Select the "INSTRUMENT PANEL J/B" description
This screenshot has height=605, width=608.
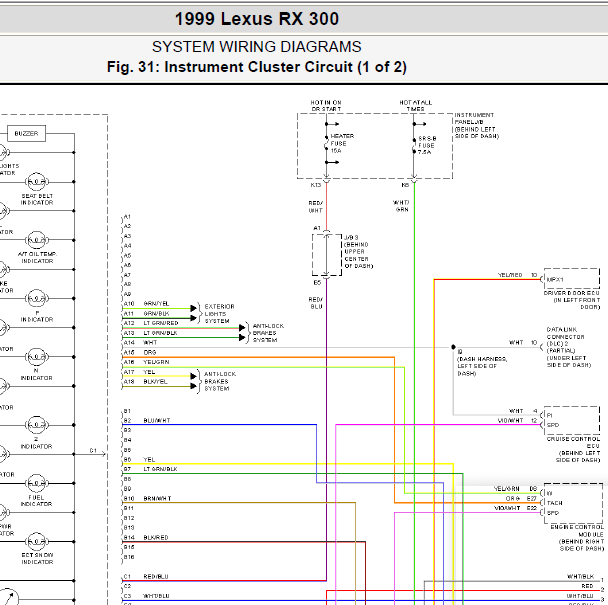tap(477, 126)
